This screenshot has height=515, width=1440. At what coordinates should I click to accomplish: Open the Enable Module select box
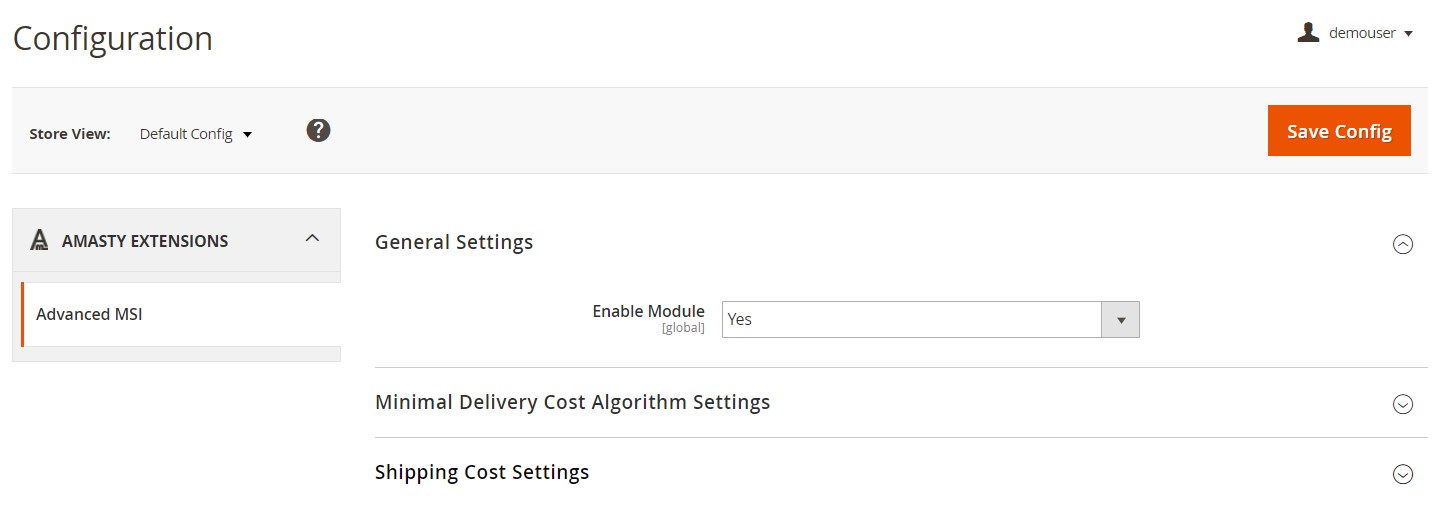click(930, 319)
